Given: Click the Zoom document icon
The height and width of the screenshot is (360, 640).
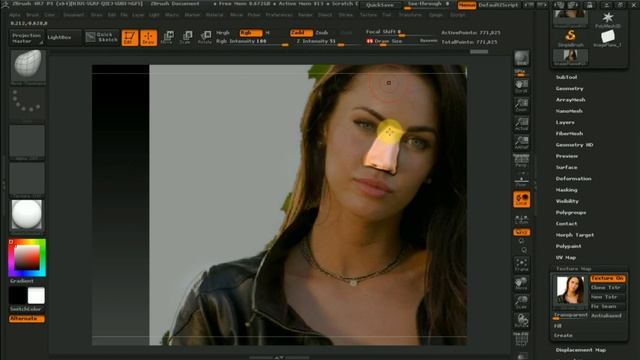Looking at the screenshot, I should click(522, 105).
